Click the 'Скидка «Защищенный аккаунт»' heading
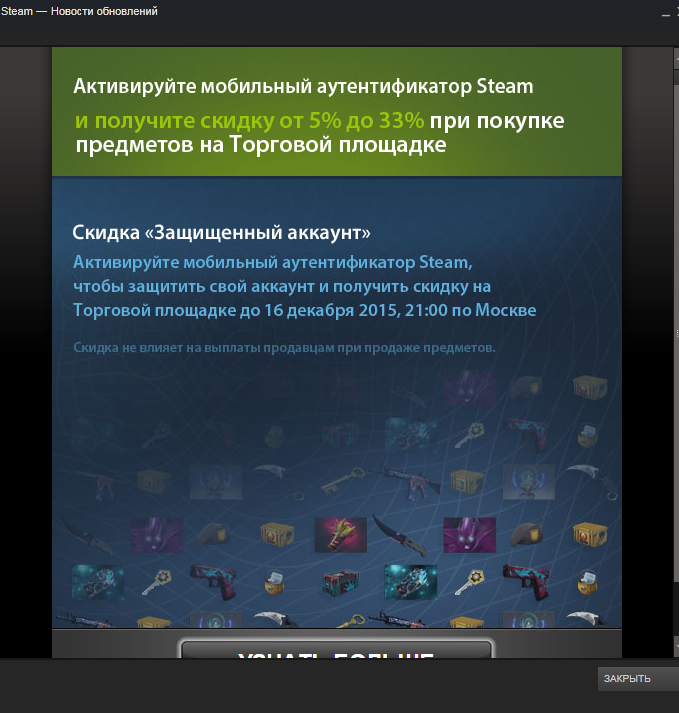 click(x=221, y=232)
